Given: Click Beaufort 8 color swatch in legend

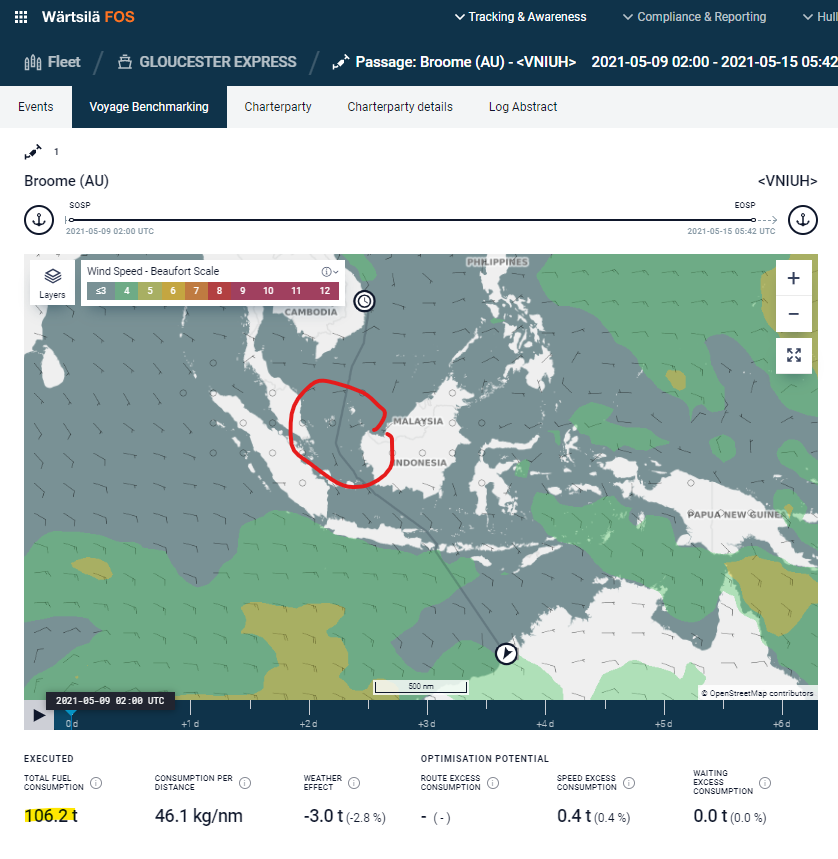Looking at the screenshot, I should click(x=221, y=291).
